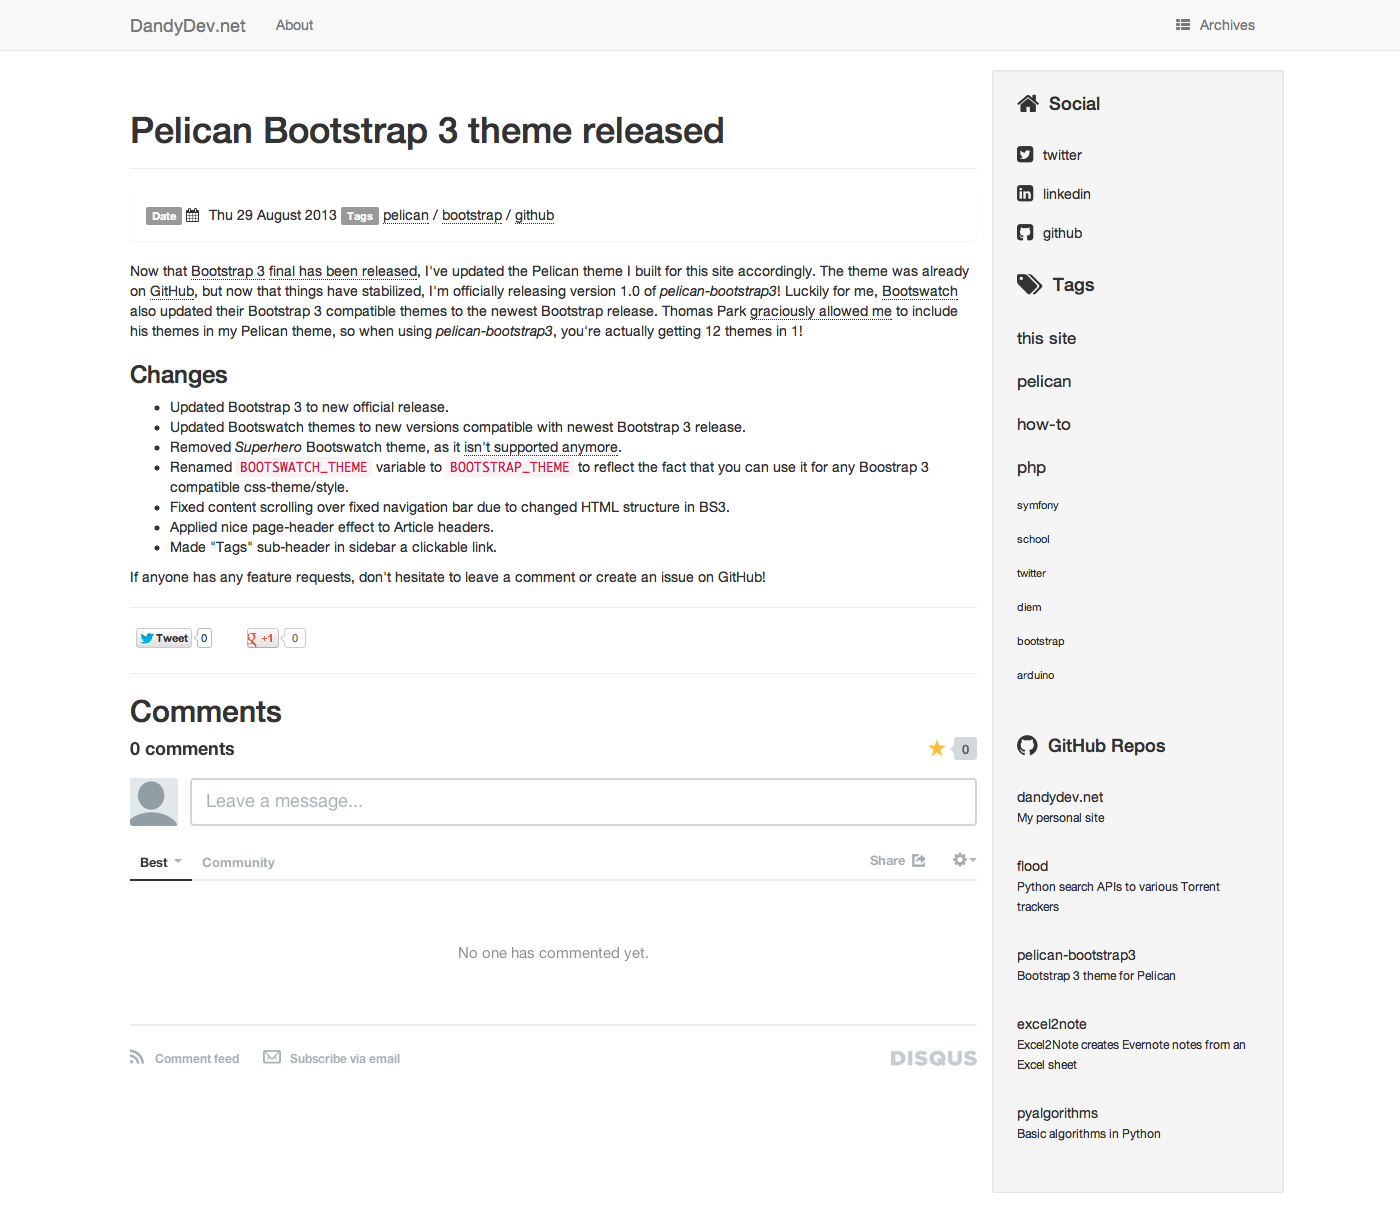Select the symfony tag in sidebar
Image resolution: width=1400 pixels, height=1213 pixels.
point(1037,506)
